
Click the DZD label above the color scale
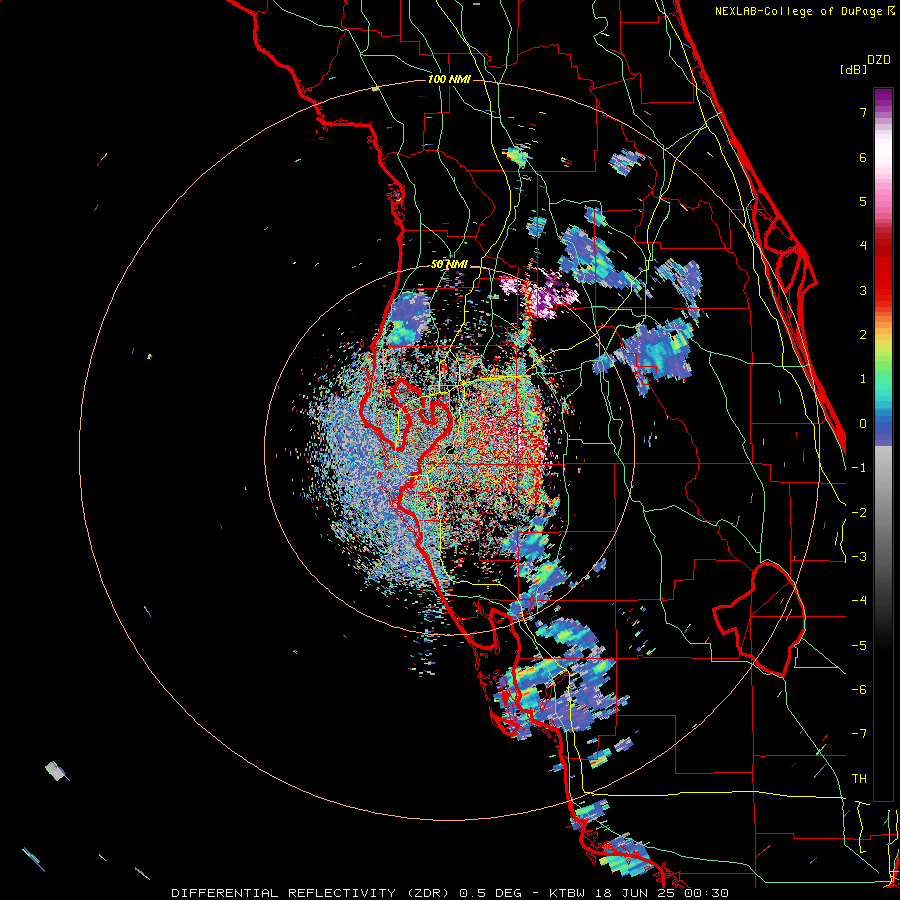879,60
